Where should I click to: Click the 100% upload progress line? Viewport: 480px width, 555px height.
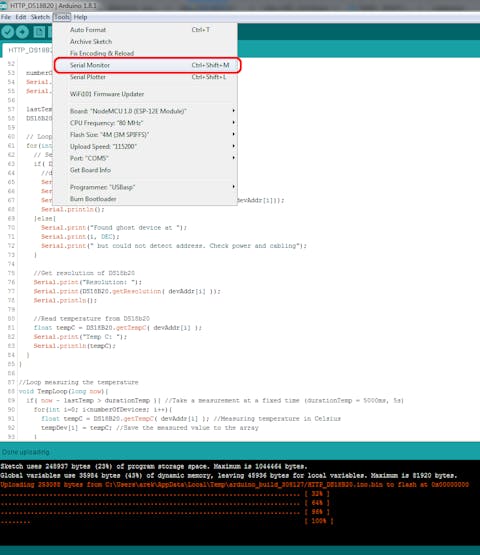pos(167,521)
